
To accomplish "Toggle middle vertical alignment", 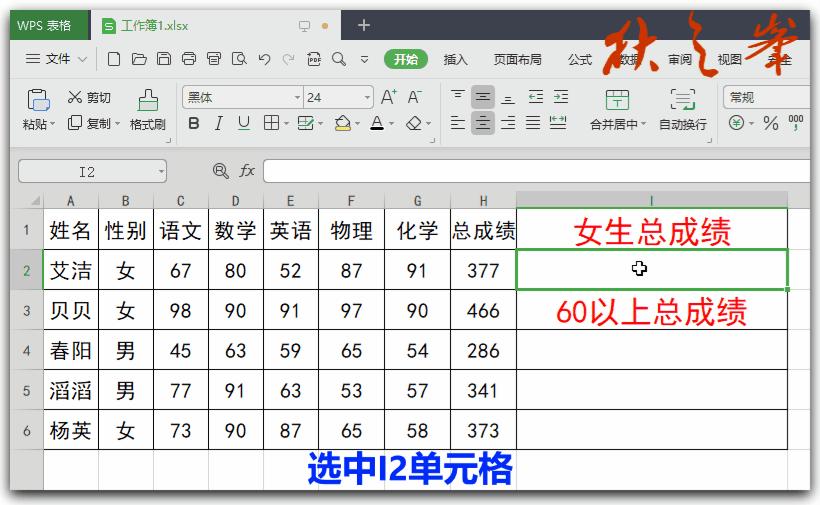I will tap(483, 97).
